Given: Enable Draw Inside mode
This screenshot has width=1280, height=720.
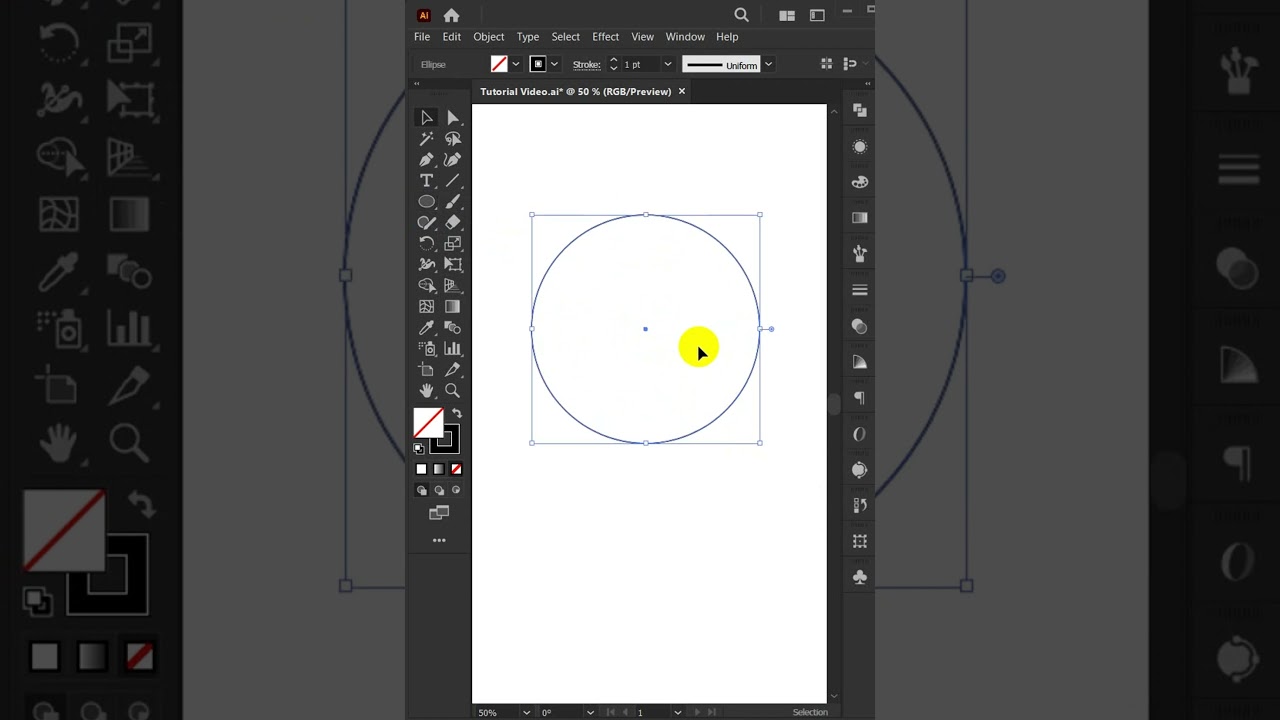Looking at the screenshot, I should coord(456,490).
